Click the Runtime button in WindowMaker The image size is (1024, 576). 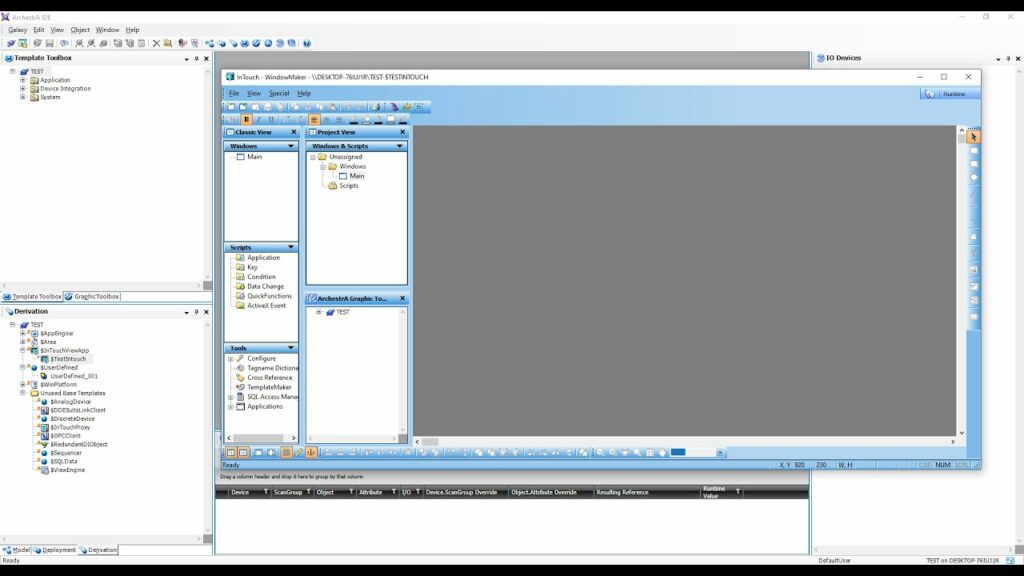(948, 93)
